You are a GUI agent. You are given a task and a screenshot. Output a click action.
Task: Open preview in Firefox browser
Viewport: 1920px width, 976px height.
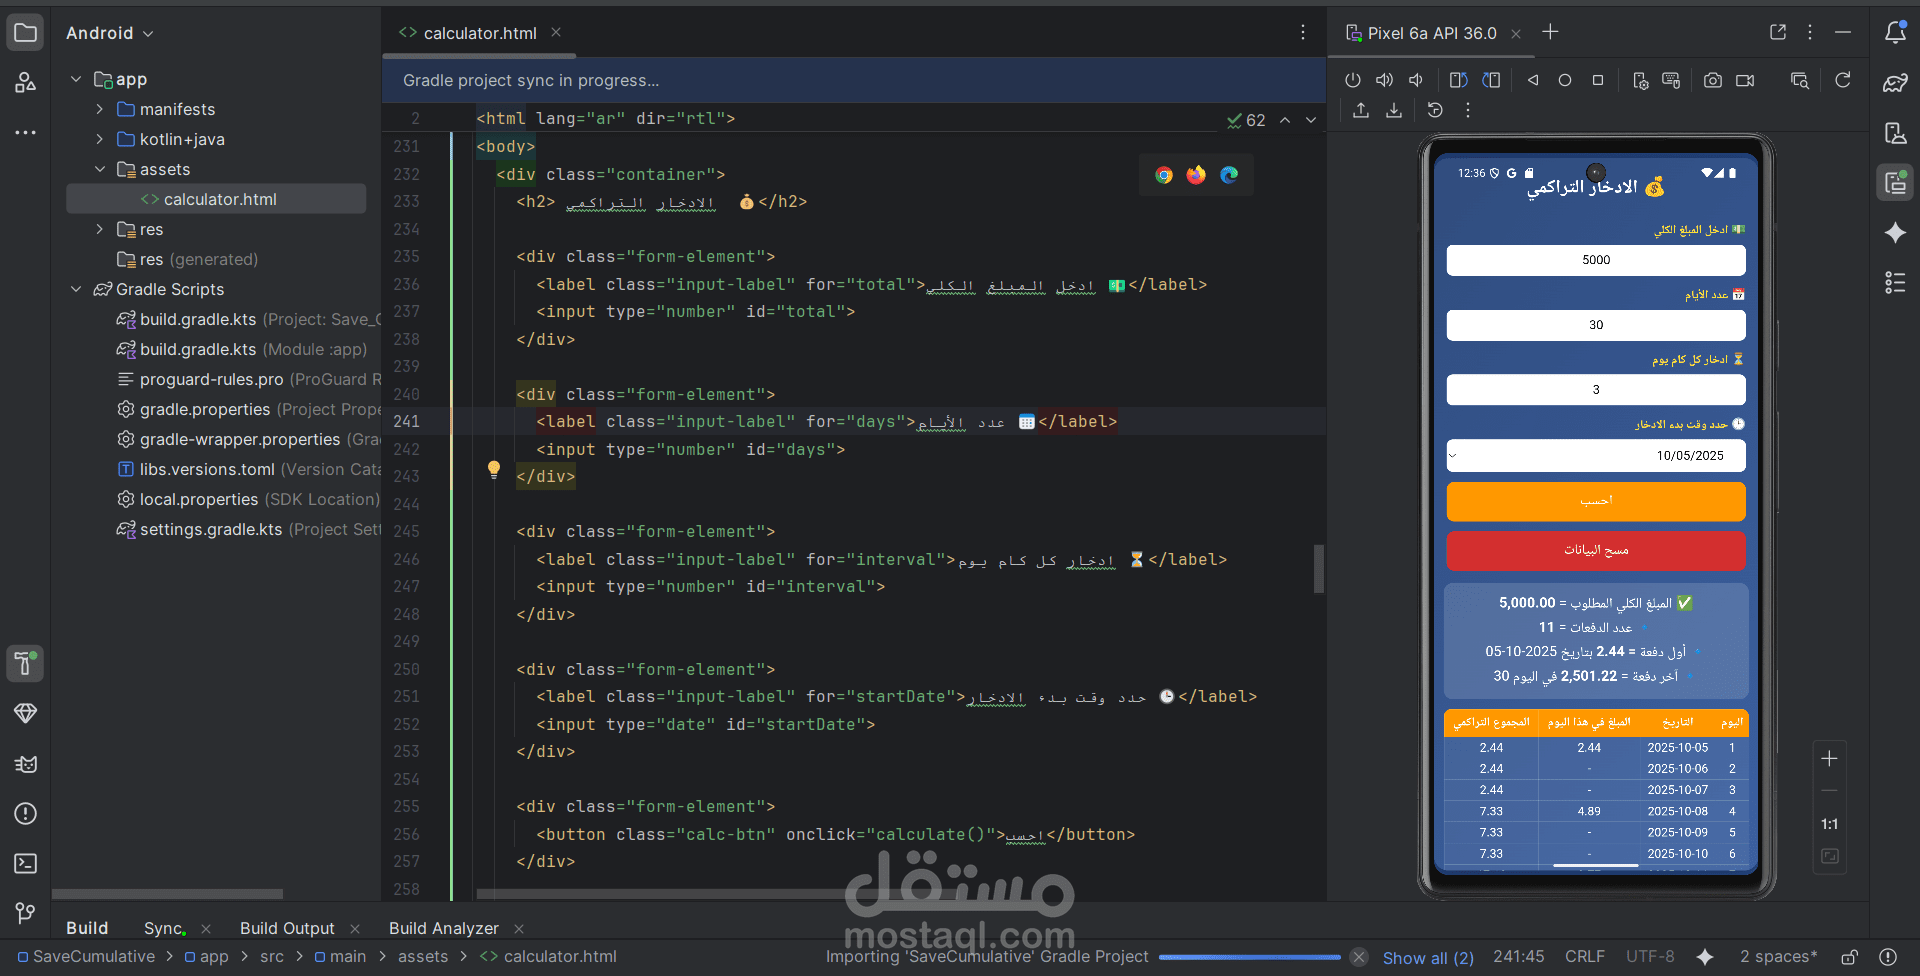point(1196,175)
